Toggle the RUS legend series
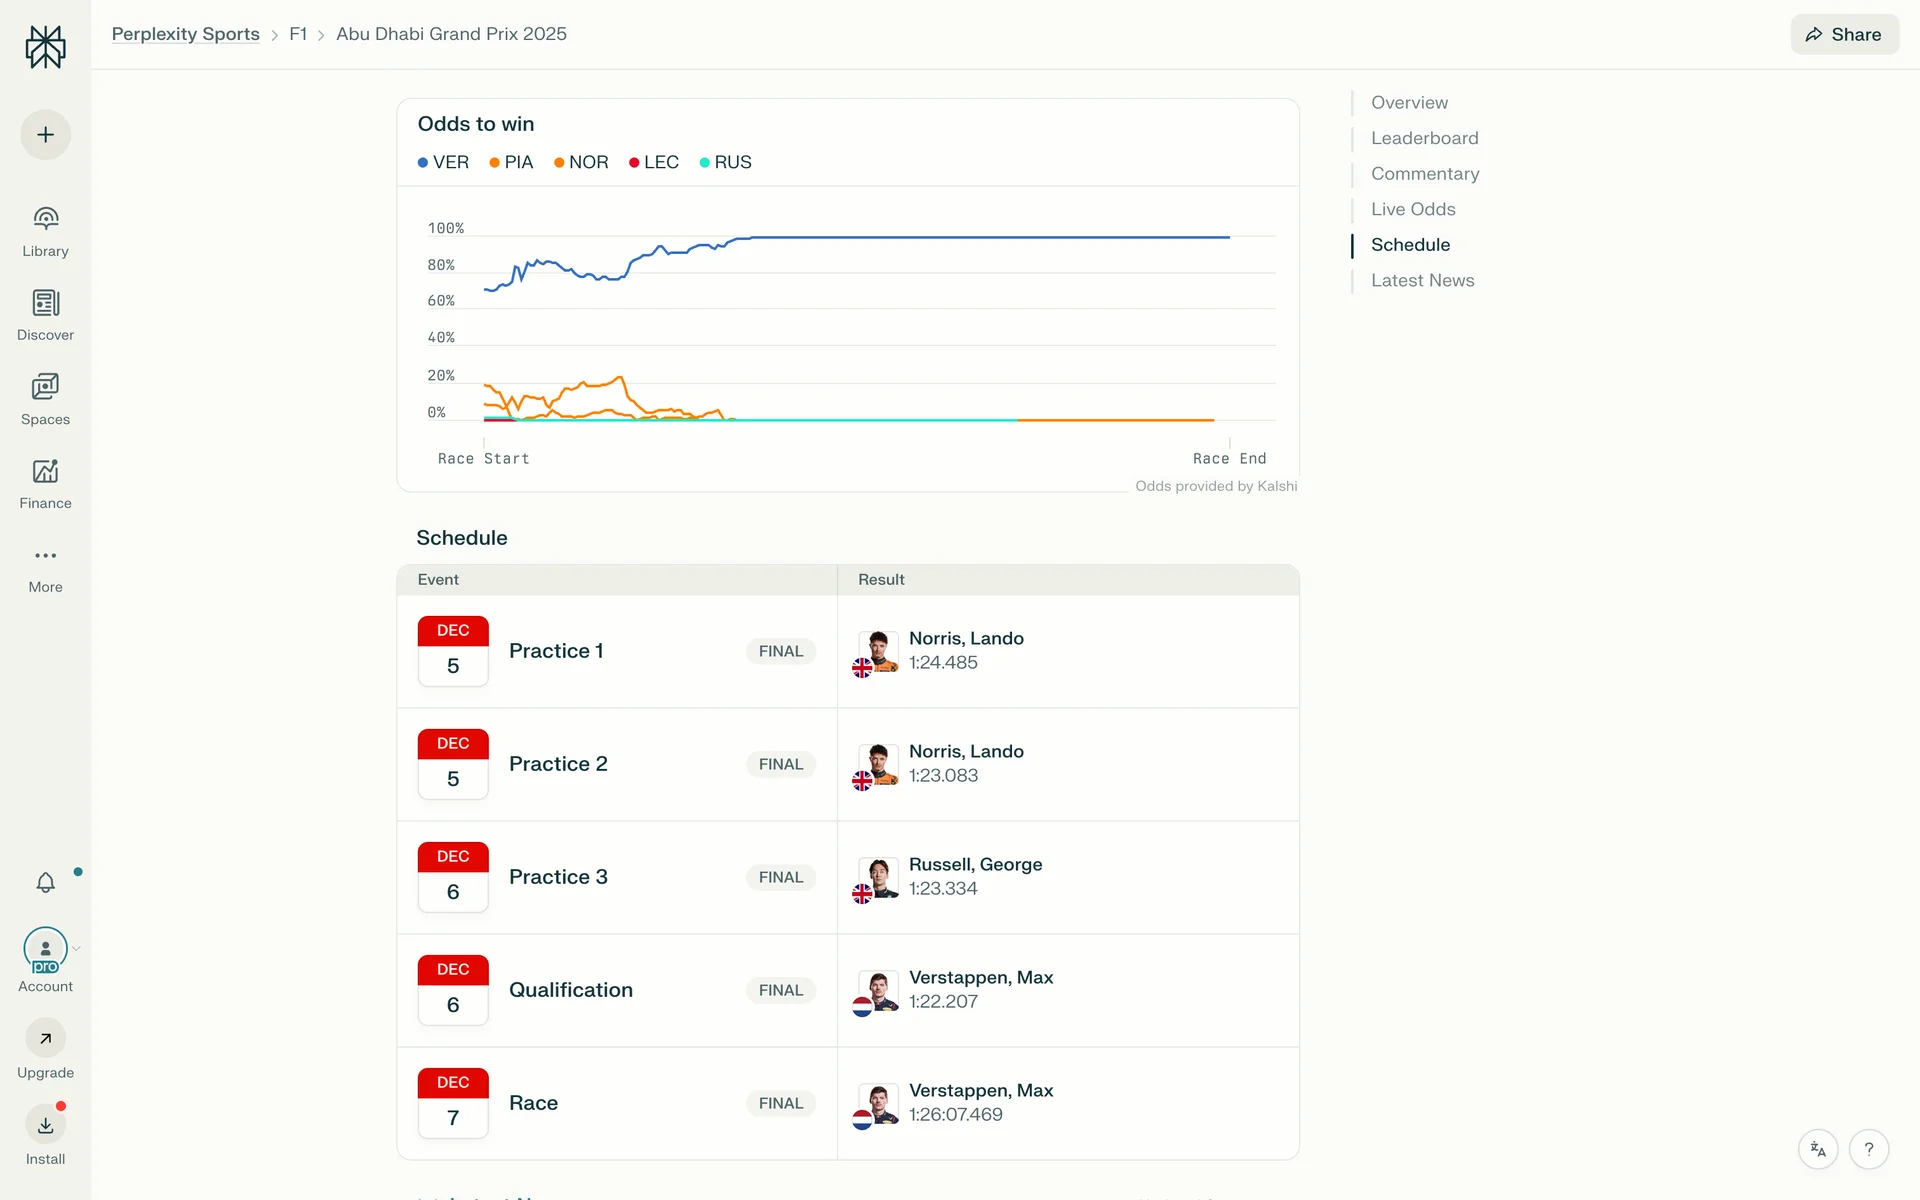Image resolution: width=1920 pixels, height=1200 pixels. [x=726, y=162]
